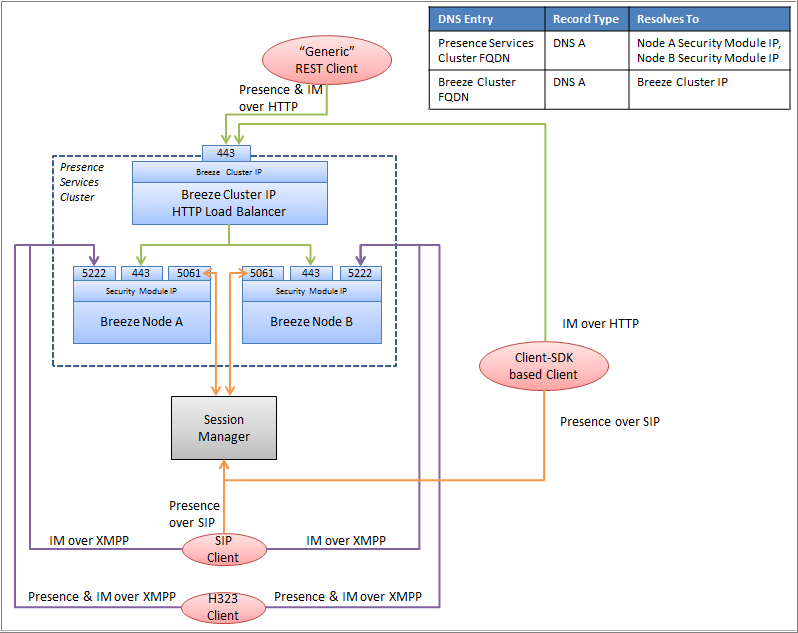Select the small Breeze Cluster IP header label
This screenshot has height=633, width=798.
[230, 172]
